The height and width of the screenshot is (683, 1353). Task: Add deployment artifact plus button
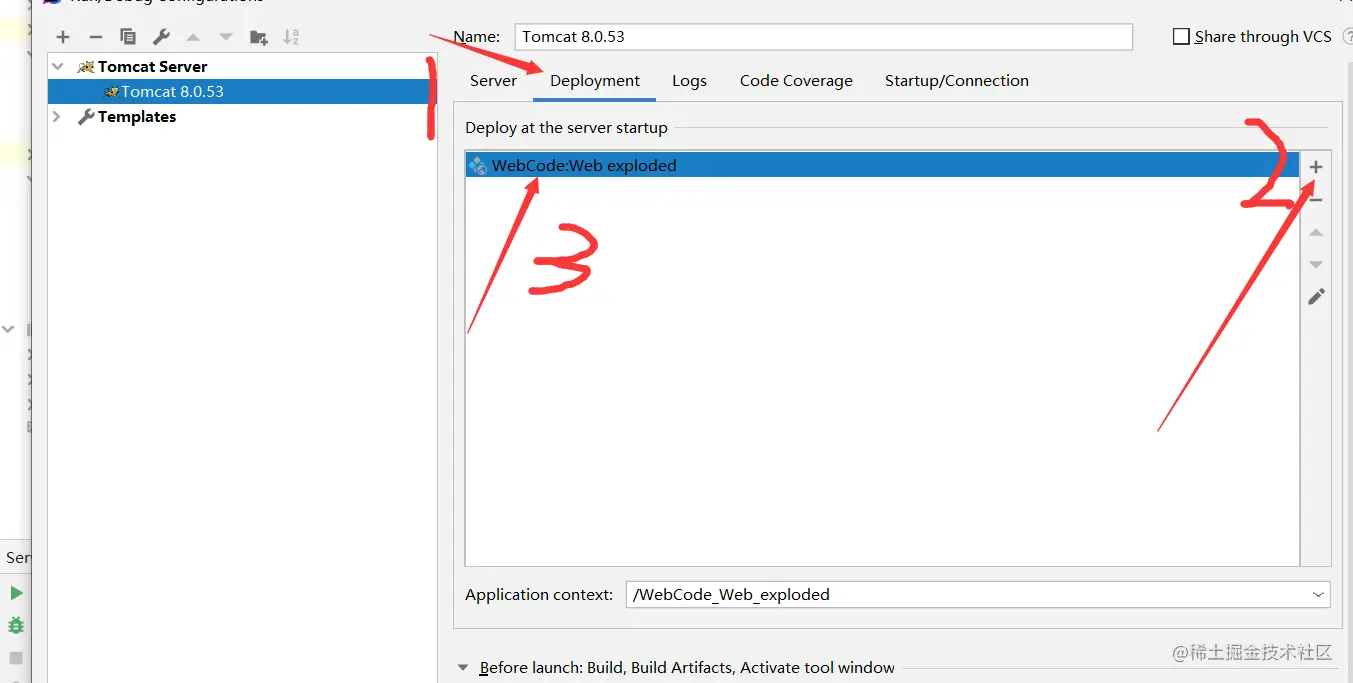coord(1316,167)
